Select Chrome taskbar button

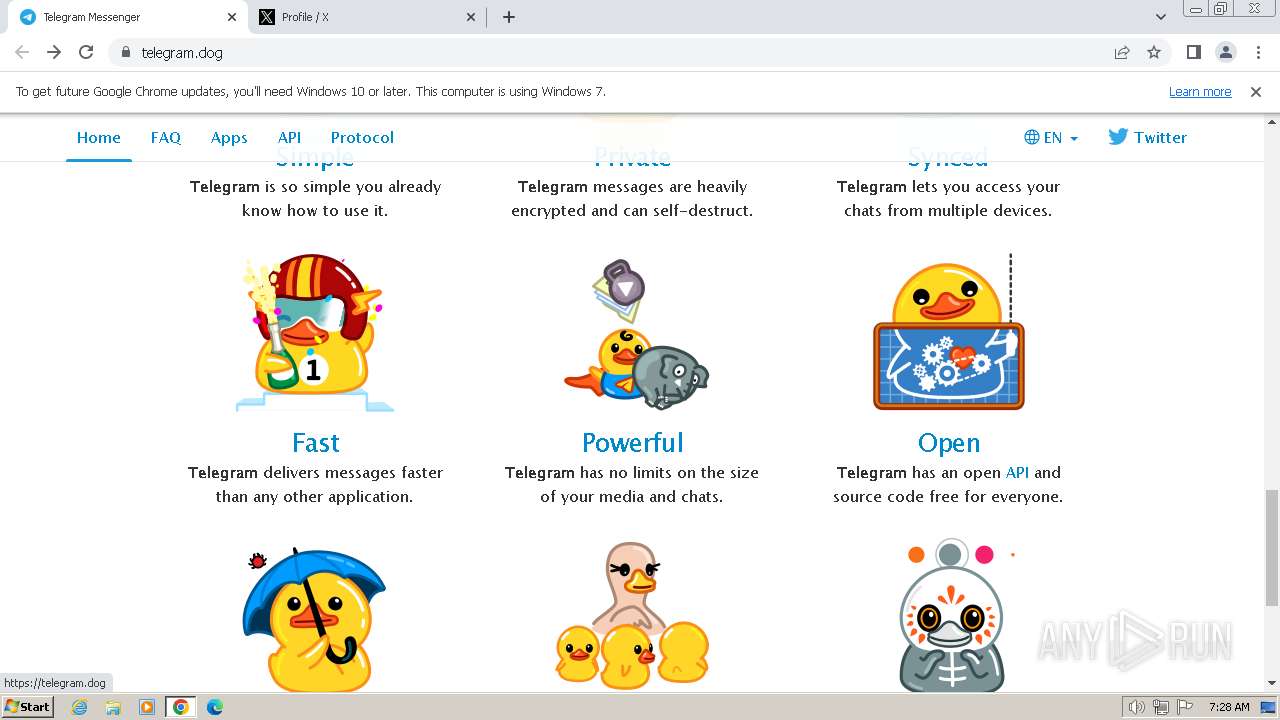click(x=181, y=707)
